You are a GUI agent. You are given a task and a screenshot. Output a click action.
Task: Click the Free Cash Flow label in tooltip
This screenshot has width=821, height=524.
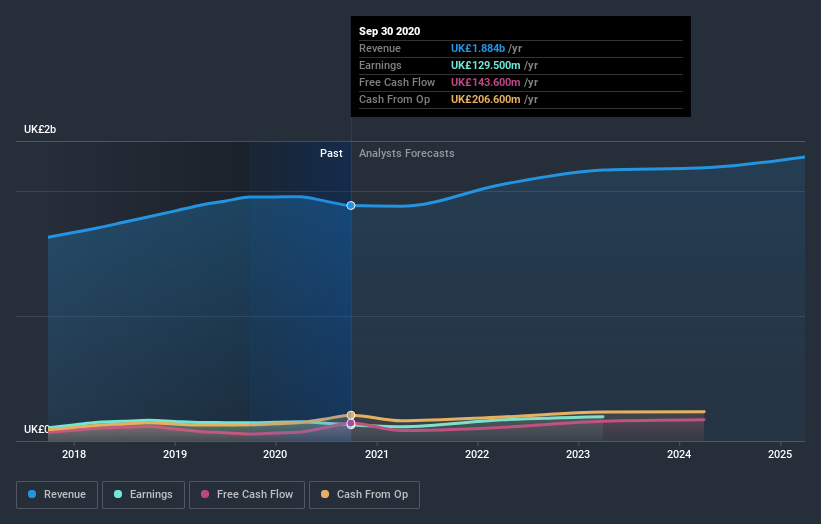[x=397, y=82]
